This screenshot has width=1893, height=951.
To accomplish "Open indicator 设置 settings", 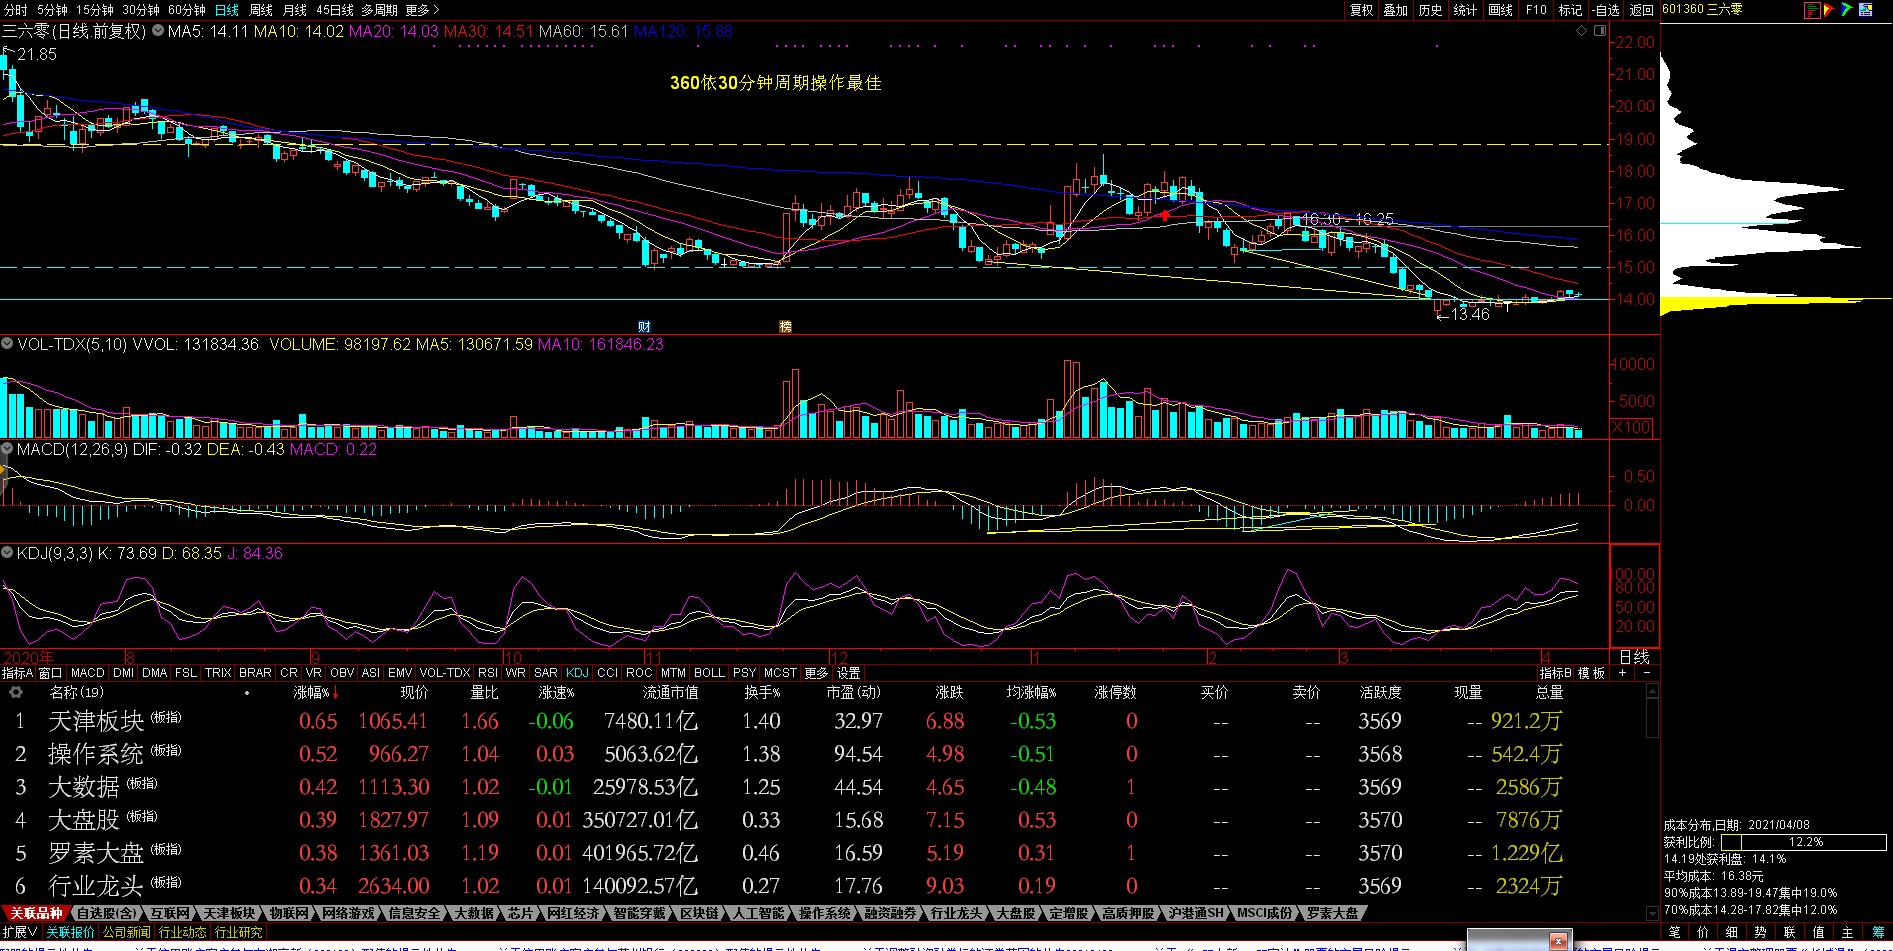I will (849, 673).
